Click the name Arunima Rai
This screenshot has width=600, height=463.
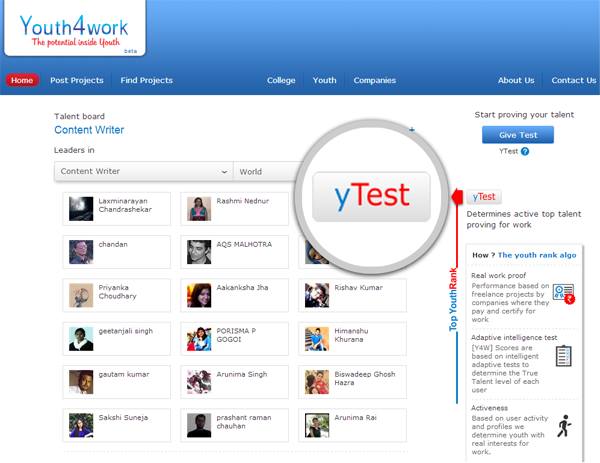click(355, 417)
